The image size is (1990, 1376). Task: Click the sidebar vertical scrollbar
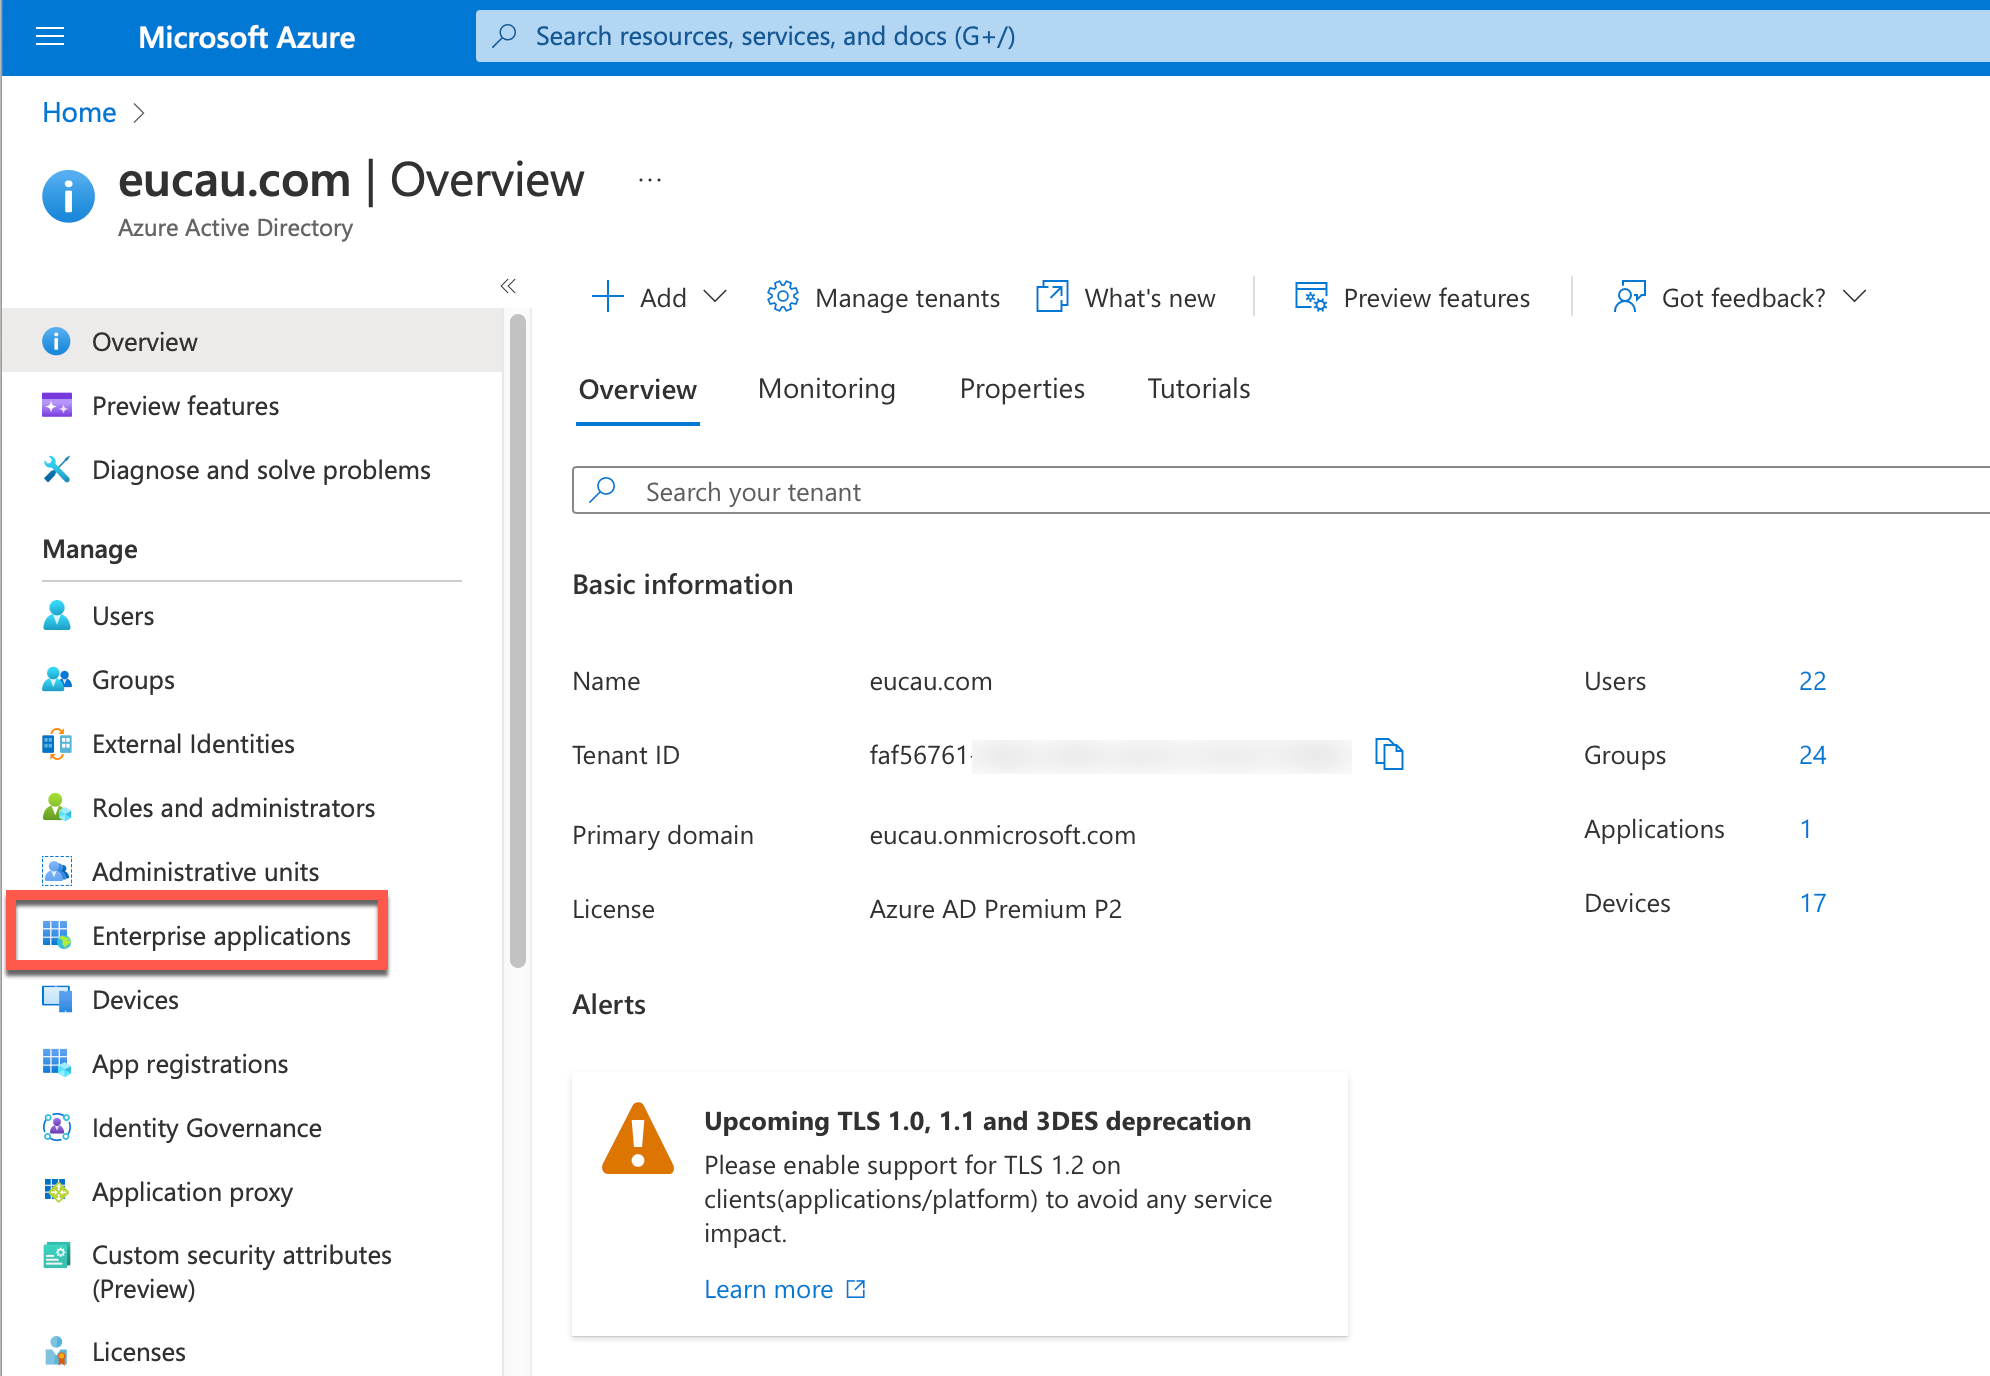pyautogui.click(x=517, y=640)
